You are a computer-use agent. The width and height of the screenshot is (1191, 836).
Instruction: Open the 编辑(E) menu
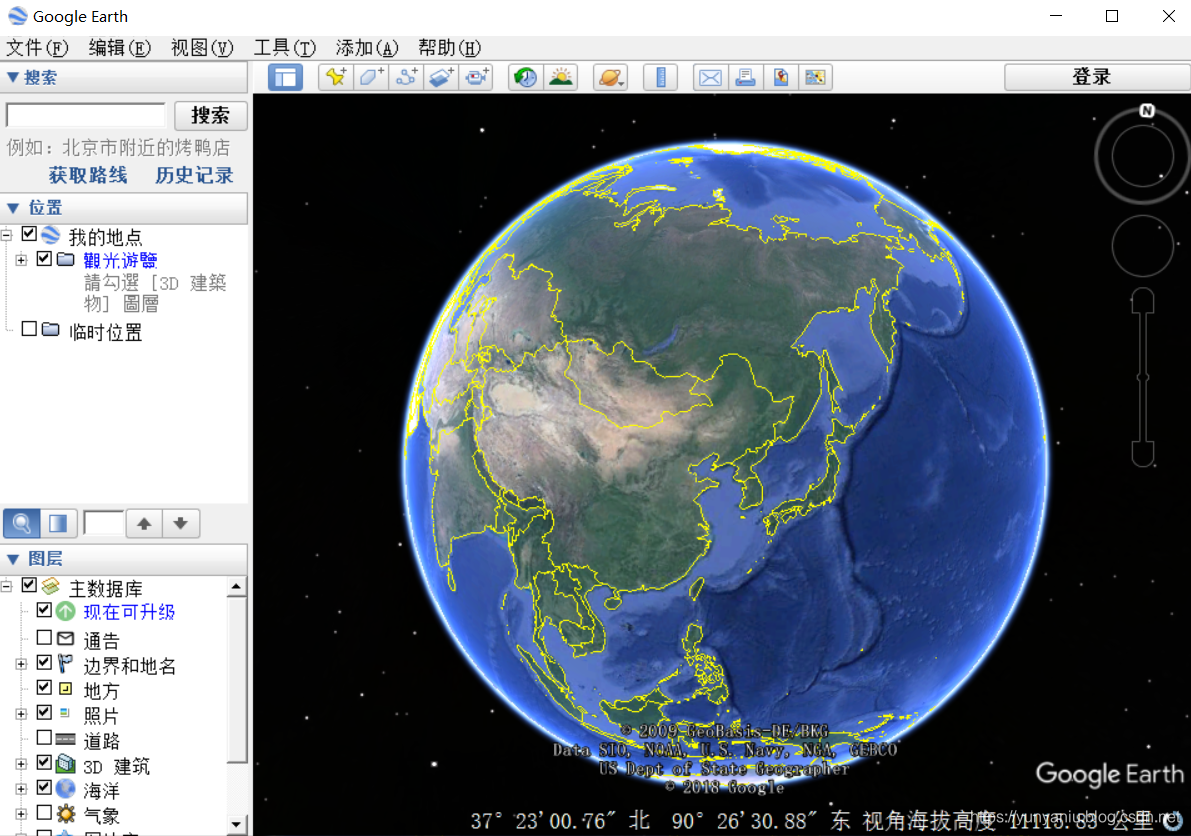tap(119, 48)
